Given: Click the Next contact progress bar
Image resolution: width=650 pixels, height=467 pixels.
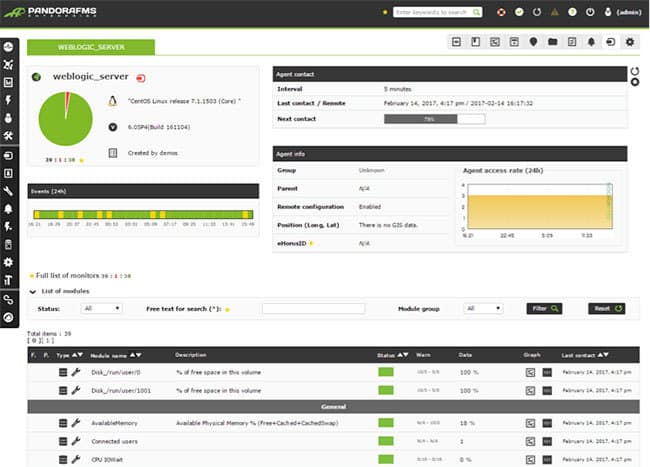Looking at the screenshot, I should [434, 119].
